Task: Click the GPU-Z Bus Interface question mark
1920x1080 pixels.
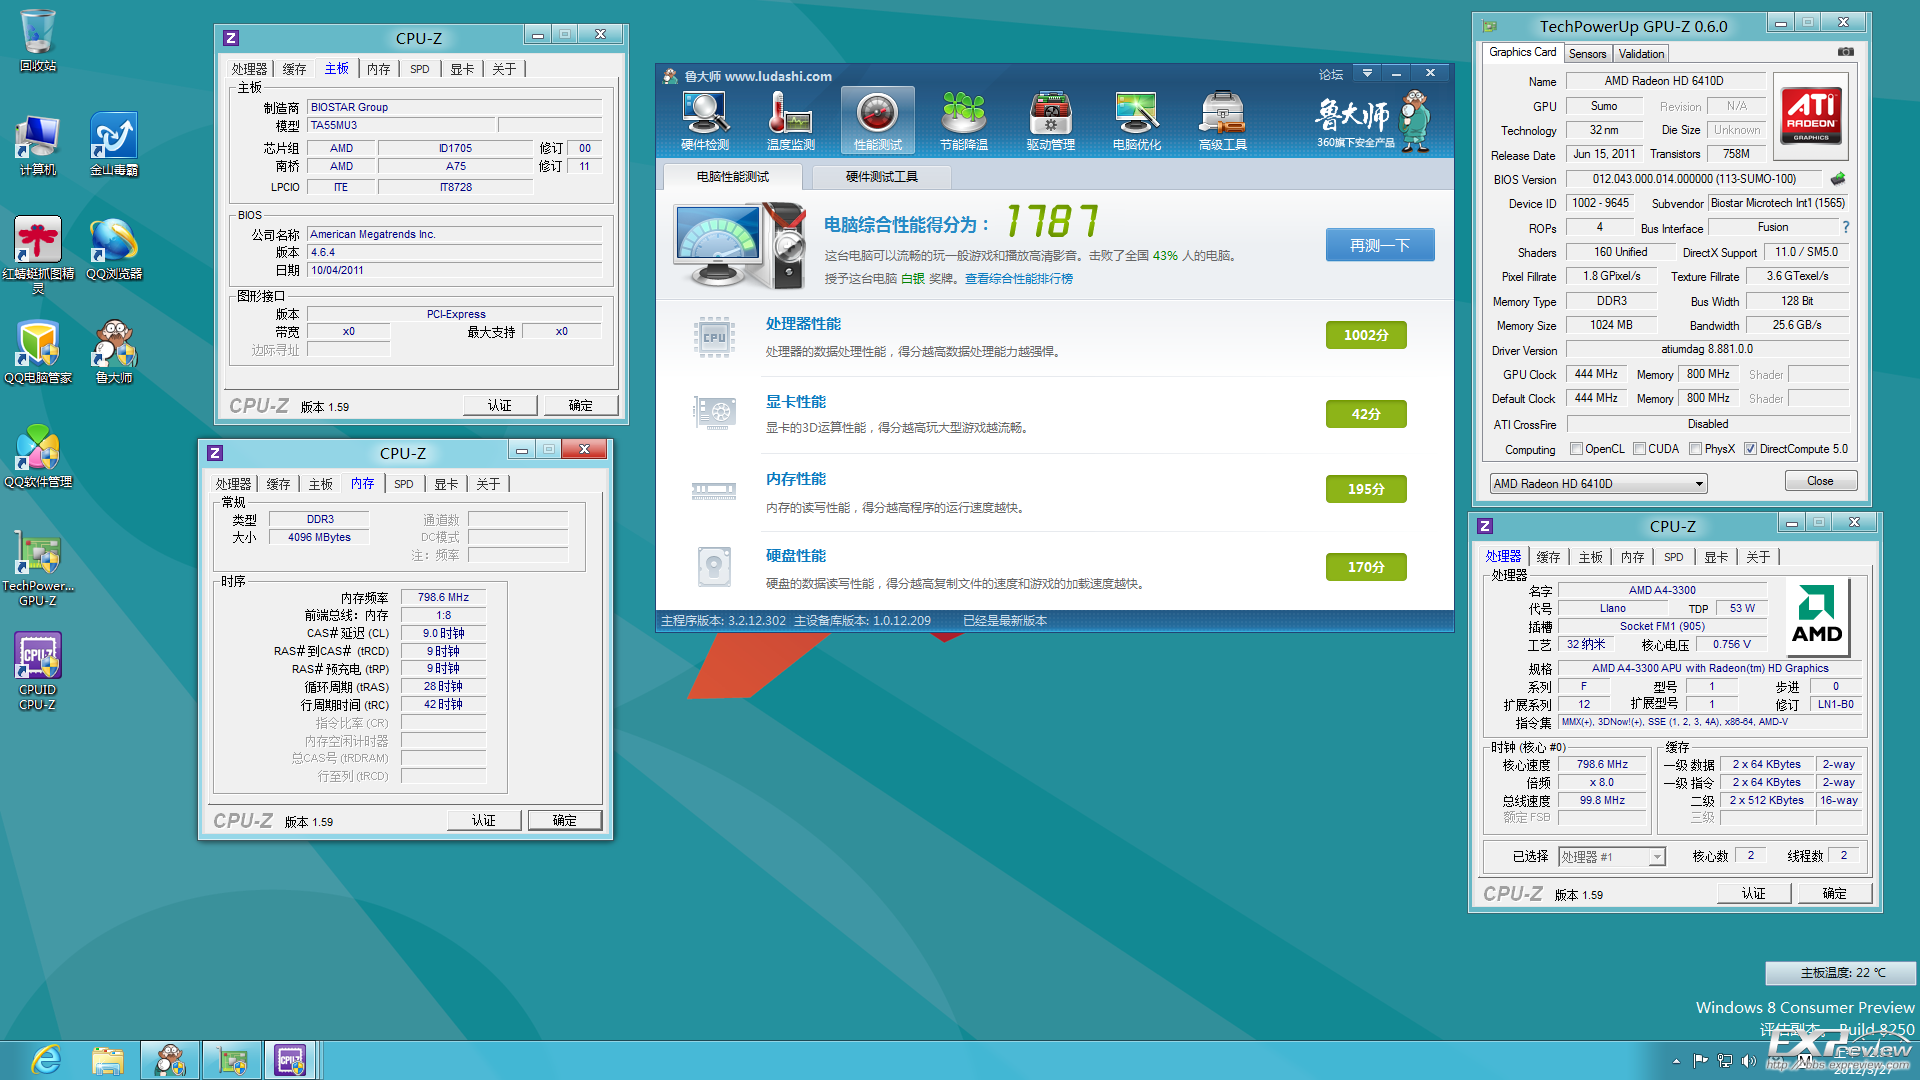Action: coord(1846,228)
